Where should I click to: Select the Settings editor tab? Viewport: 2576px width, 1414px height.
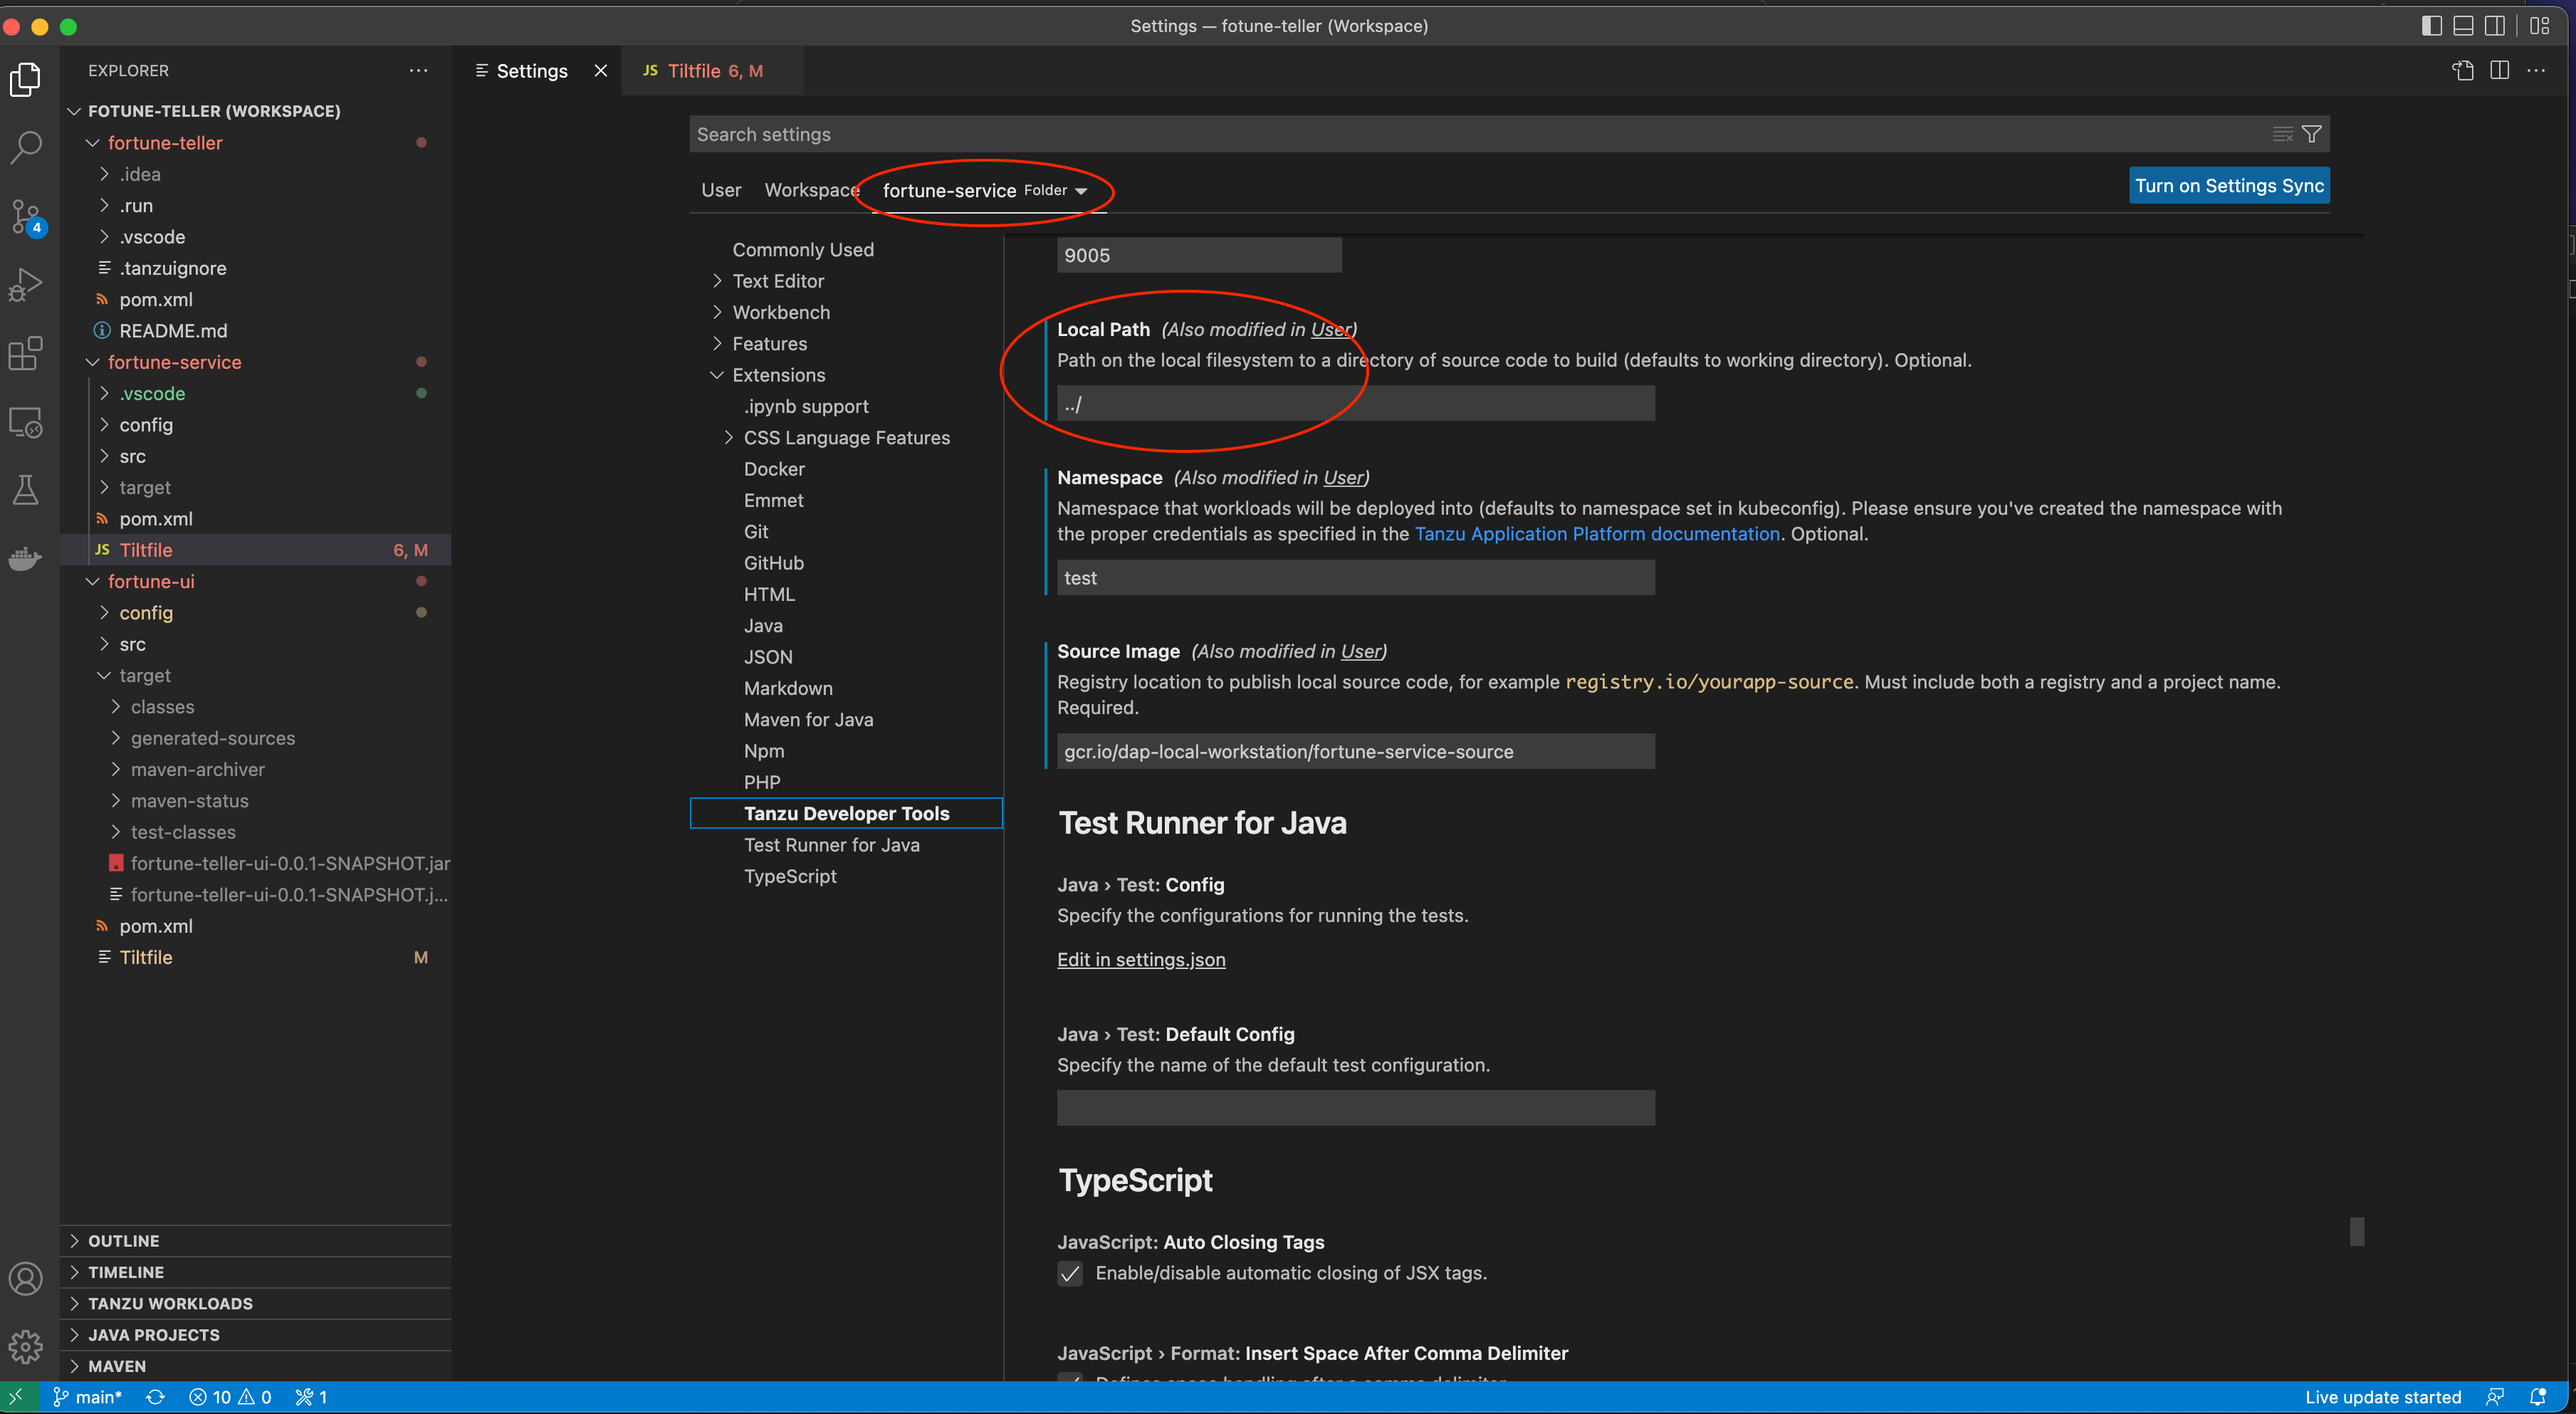[x=531, y=71]
